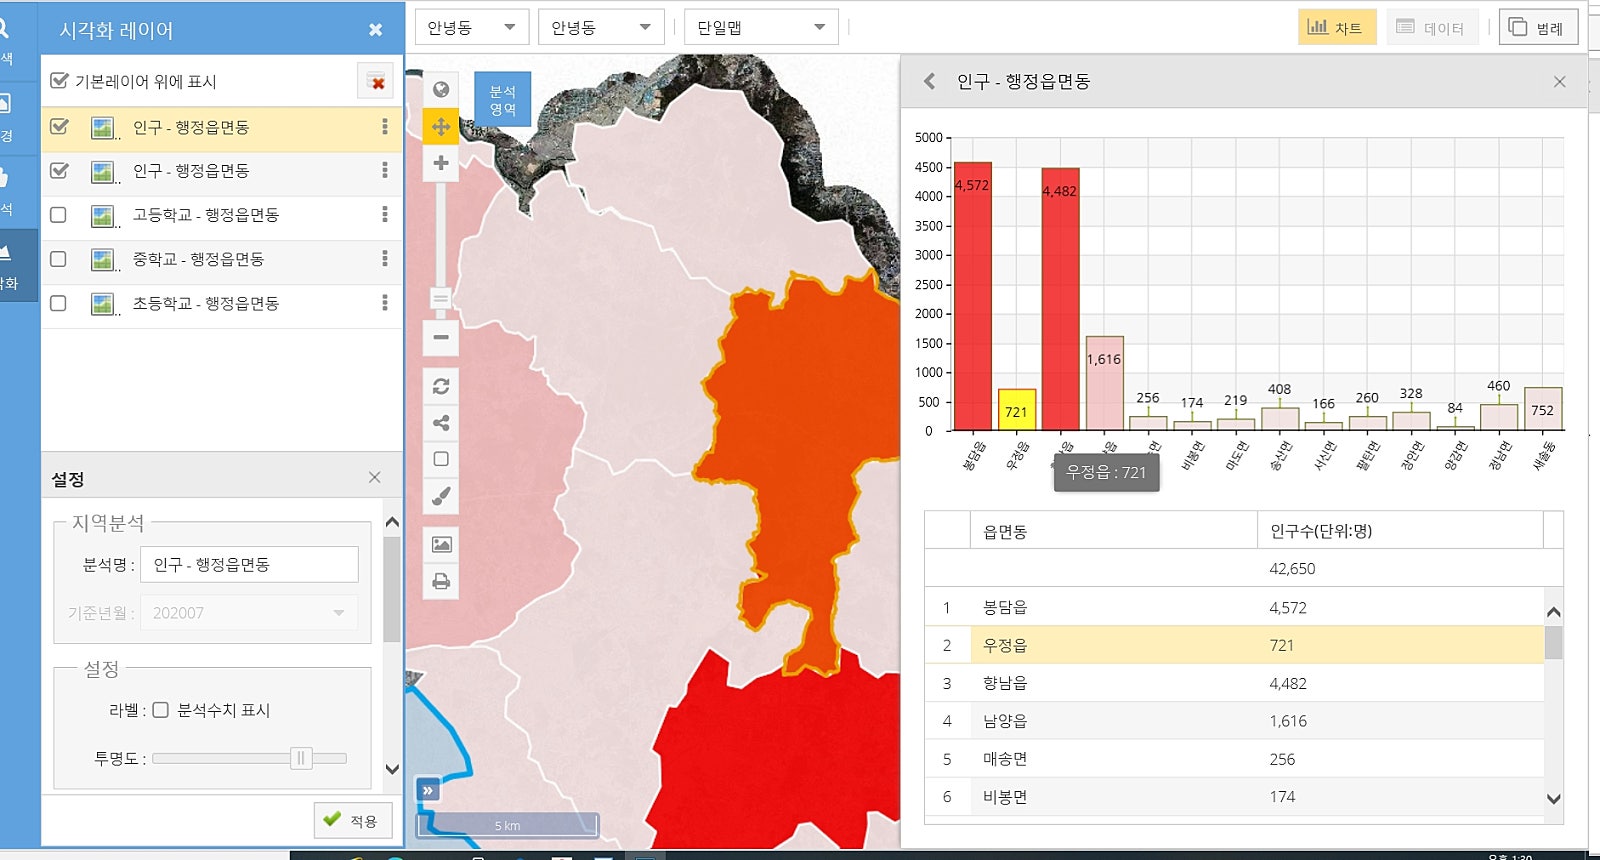Viewport: 1600px width, 860px height.
Task: Select the highlighted 인구 - 행정읍면동 layer row
Action: [221, 127]
